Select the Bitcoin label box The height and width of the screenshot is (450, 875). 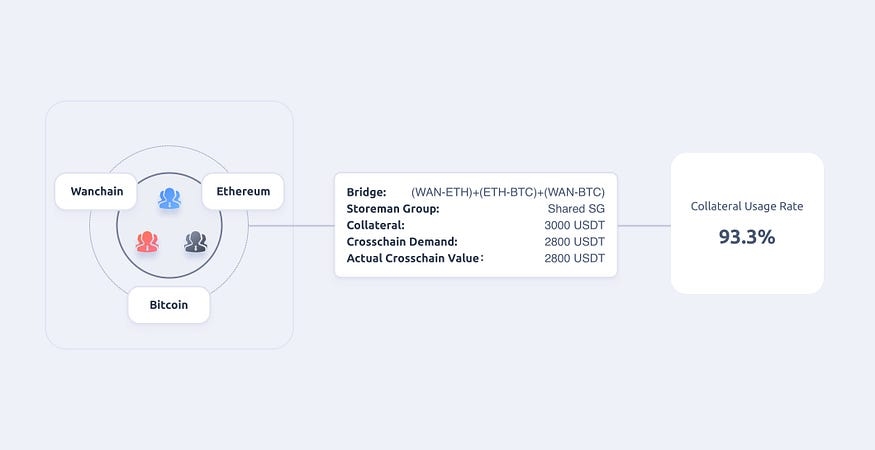point(169,305)
